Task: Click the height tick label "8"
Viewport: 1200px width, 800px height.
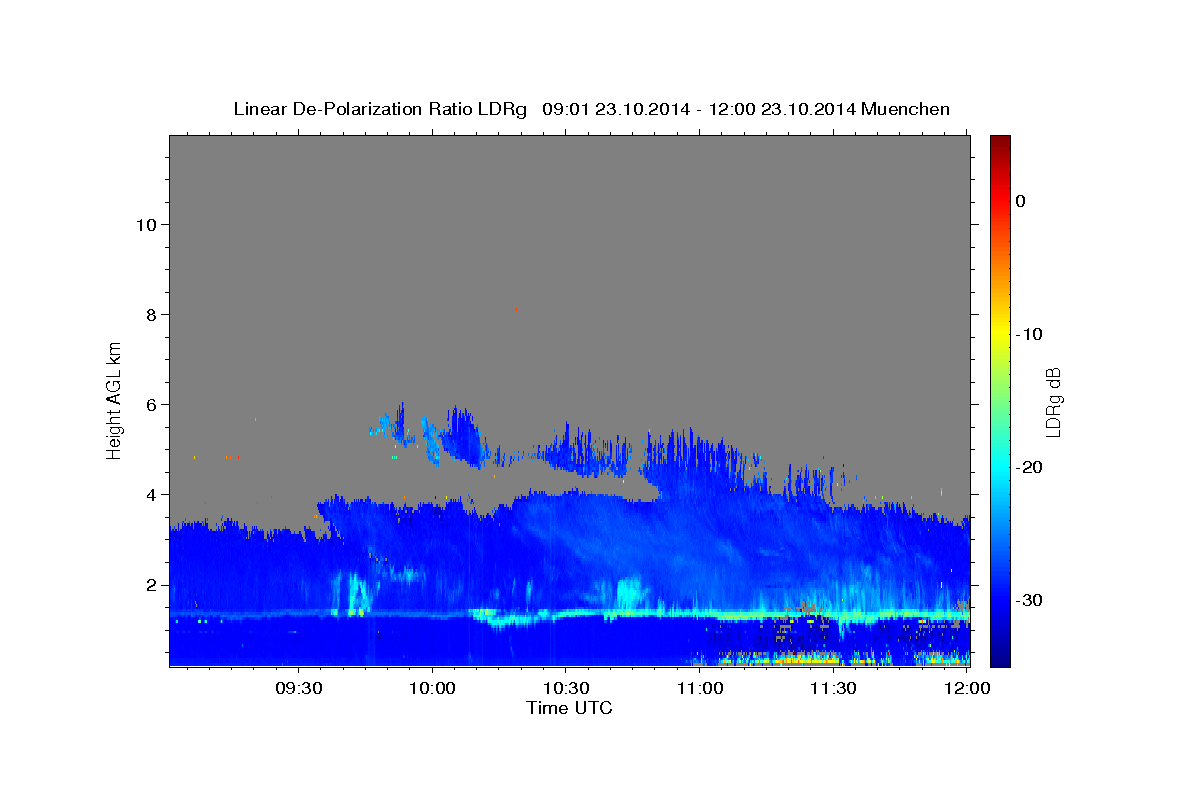Action: click(150, 314)
